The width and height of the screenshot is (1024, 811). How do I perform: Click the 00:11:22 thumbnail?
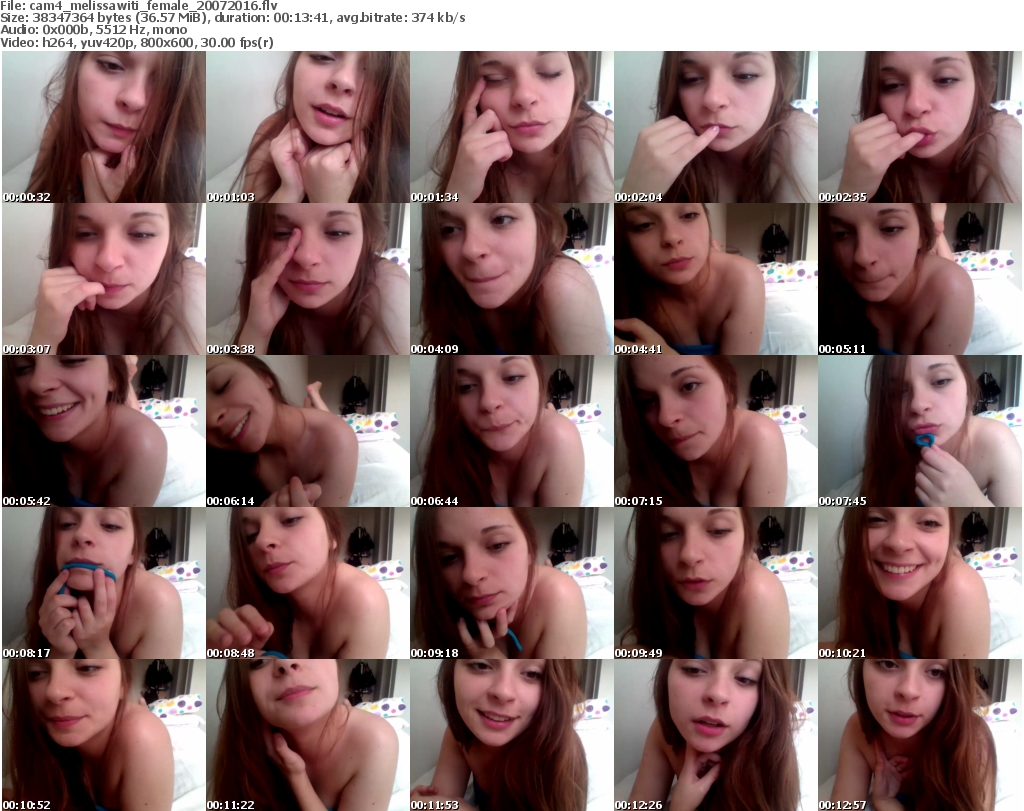click(308, 735)
